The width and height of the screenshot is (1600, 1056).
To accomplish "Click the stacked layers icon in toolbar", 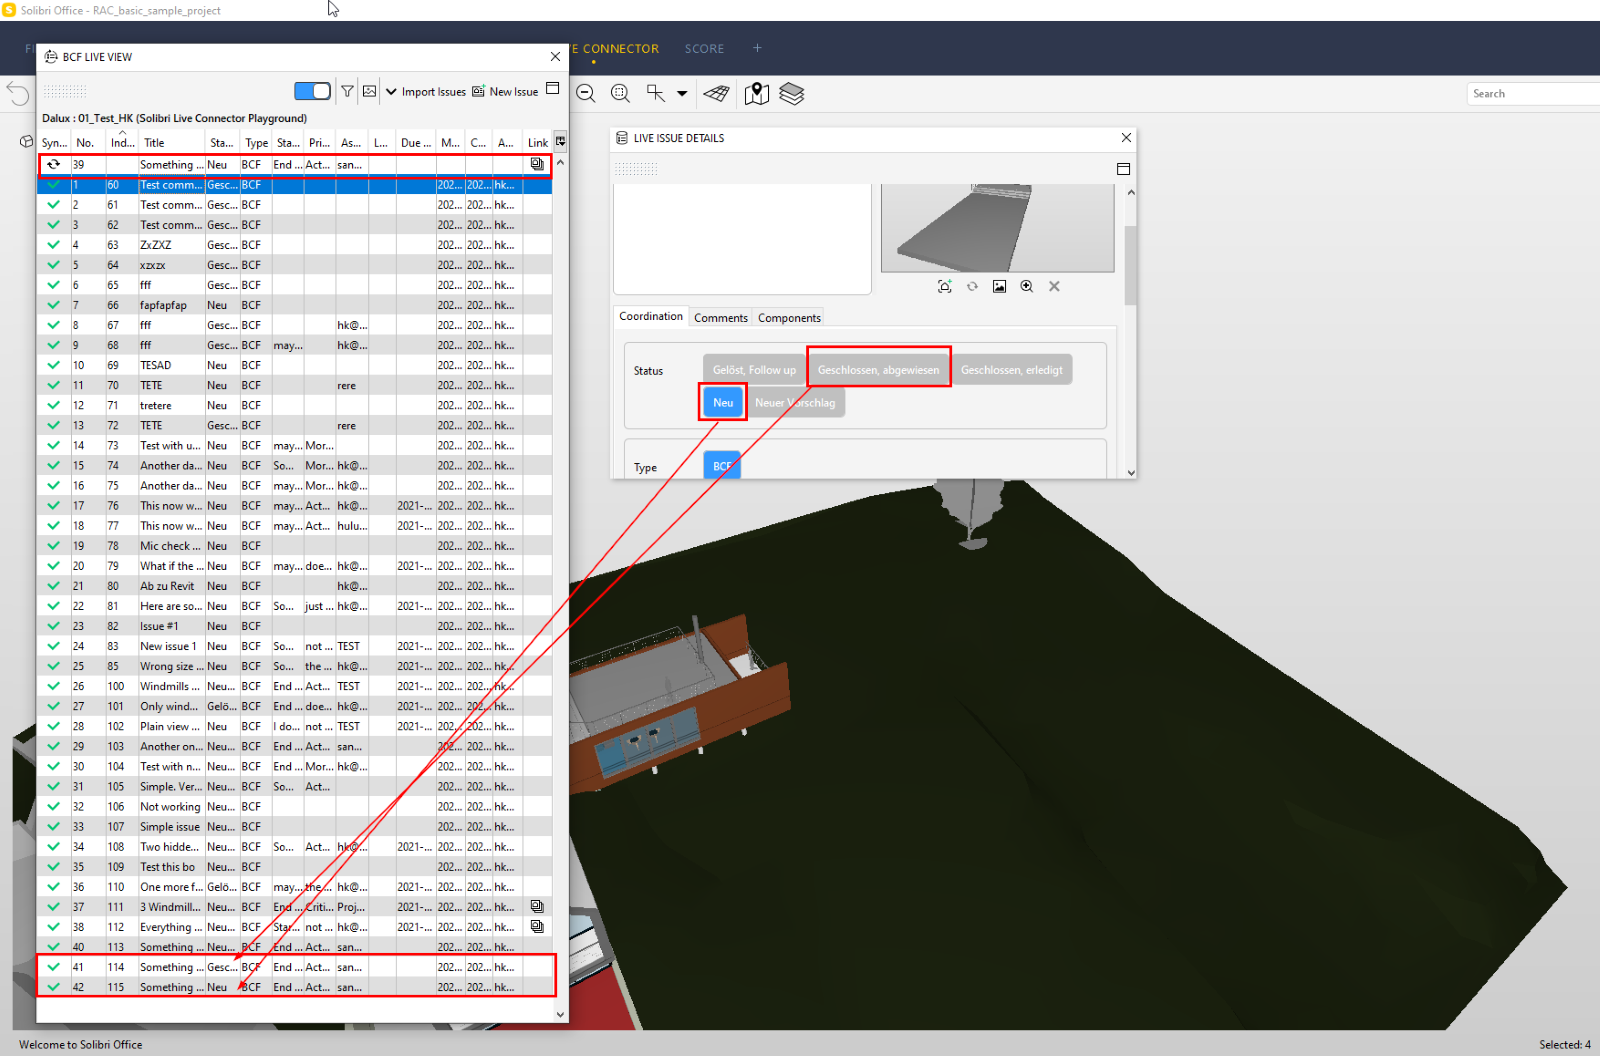I will point(792,93).
